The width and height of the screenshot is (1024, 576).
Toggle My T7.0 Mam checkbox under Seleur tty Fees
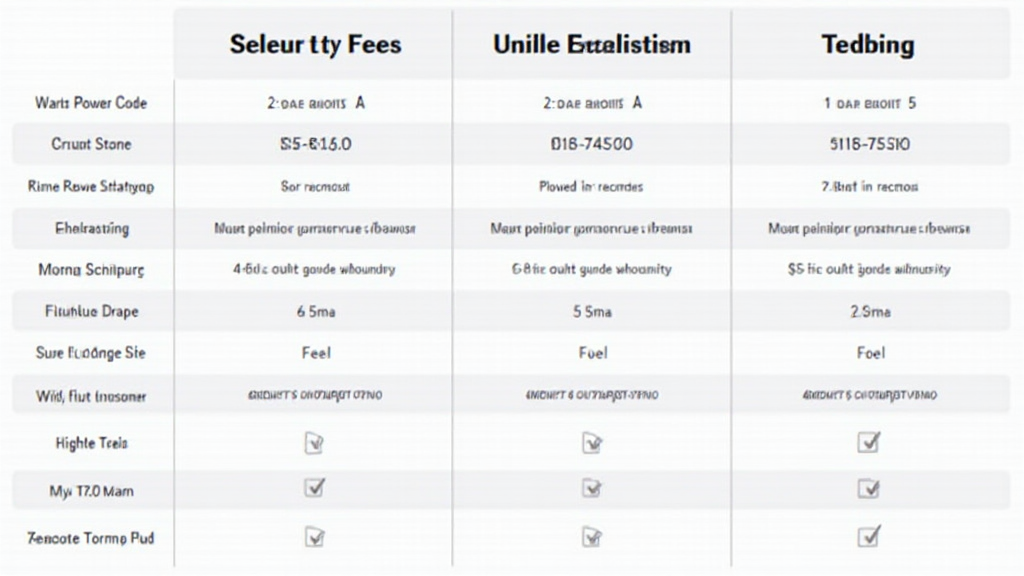(315, 488)
